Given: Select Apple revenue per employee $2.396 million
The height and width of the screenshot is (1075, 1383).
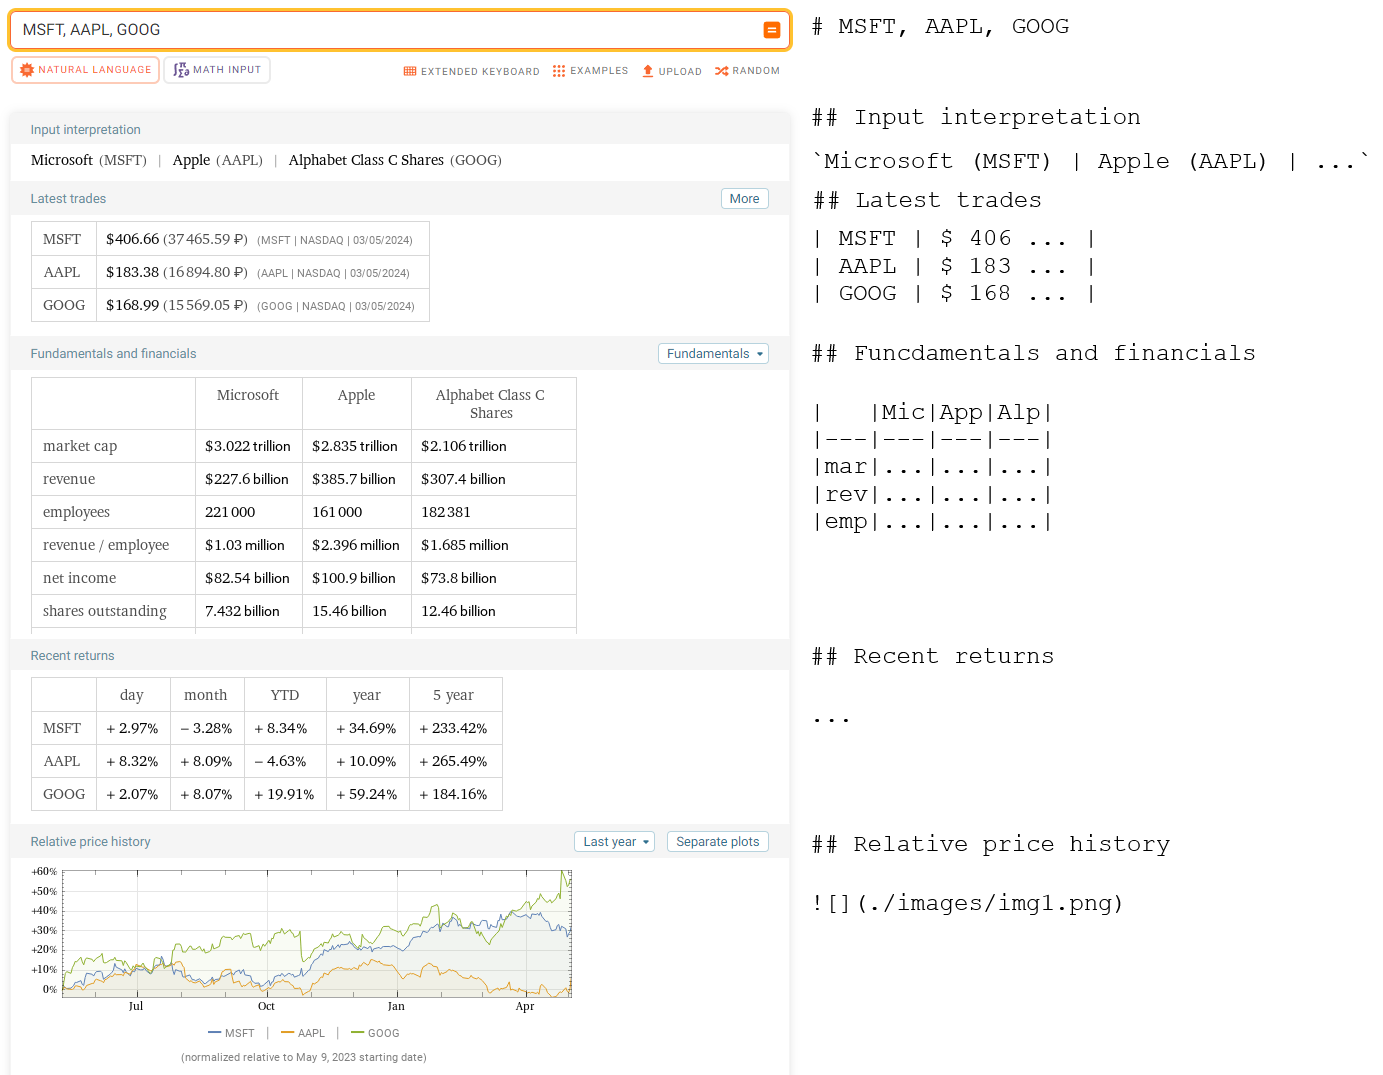Looking at the screenshot, I should [356, 545].
